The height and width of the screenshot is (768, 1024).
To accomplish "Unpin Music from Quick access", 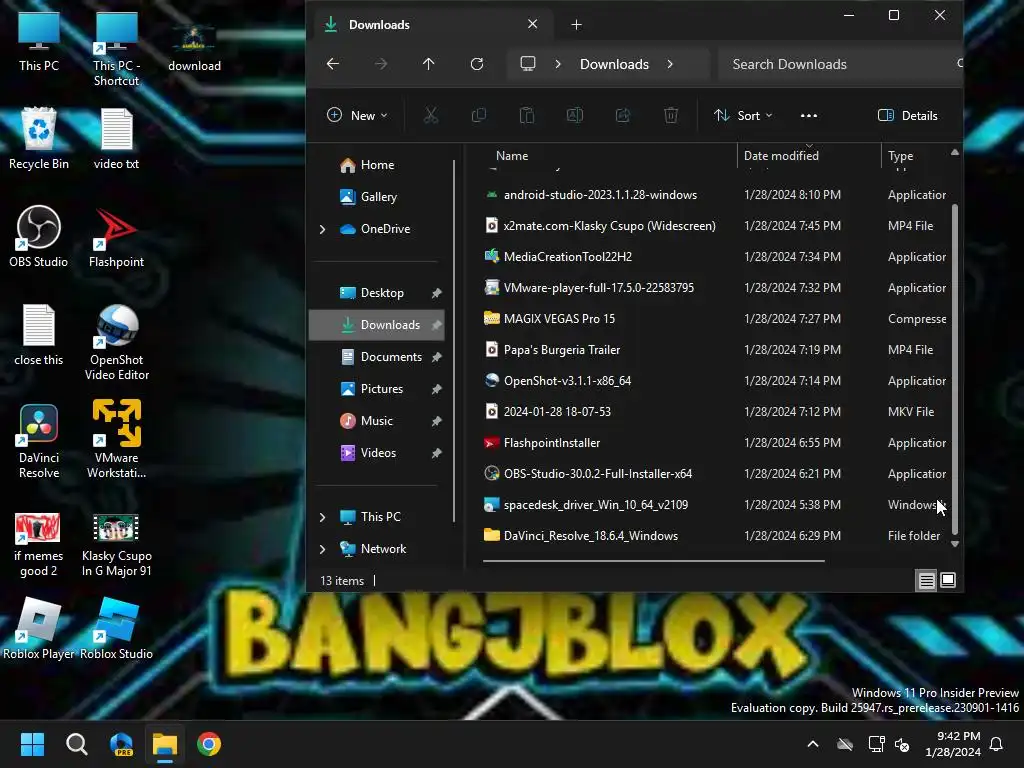I will pyautogui.click(x=436, y=421).
